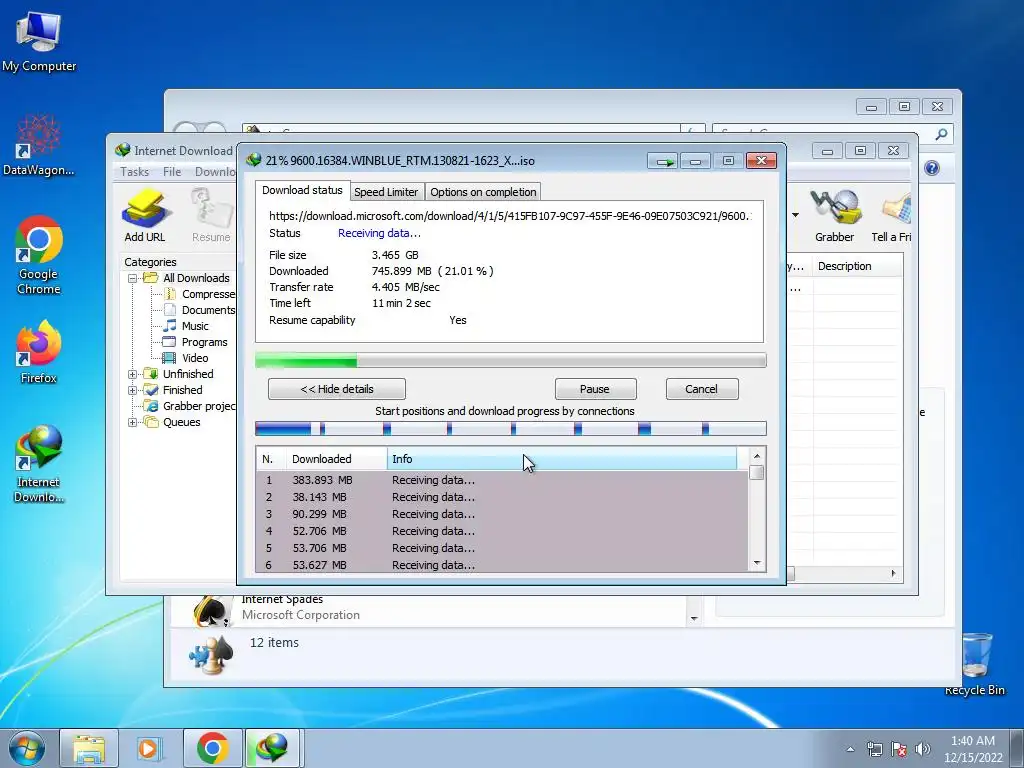This screenshot has width=1024, height=768.
Task: Expand the Finished category
Action: coord(133,391)
